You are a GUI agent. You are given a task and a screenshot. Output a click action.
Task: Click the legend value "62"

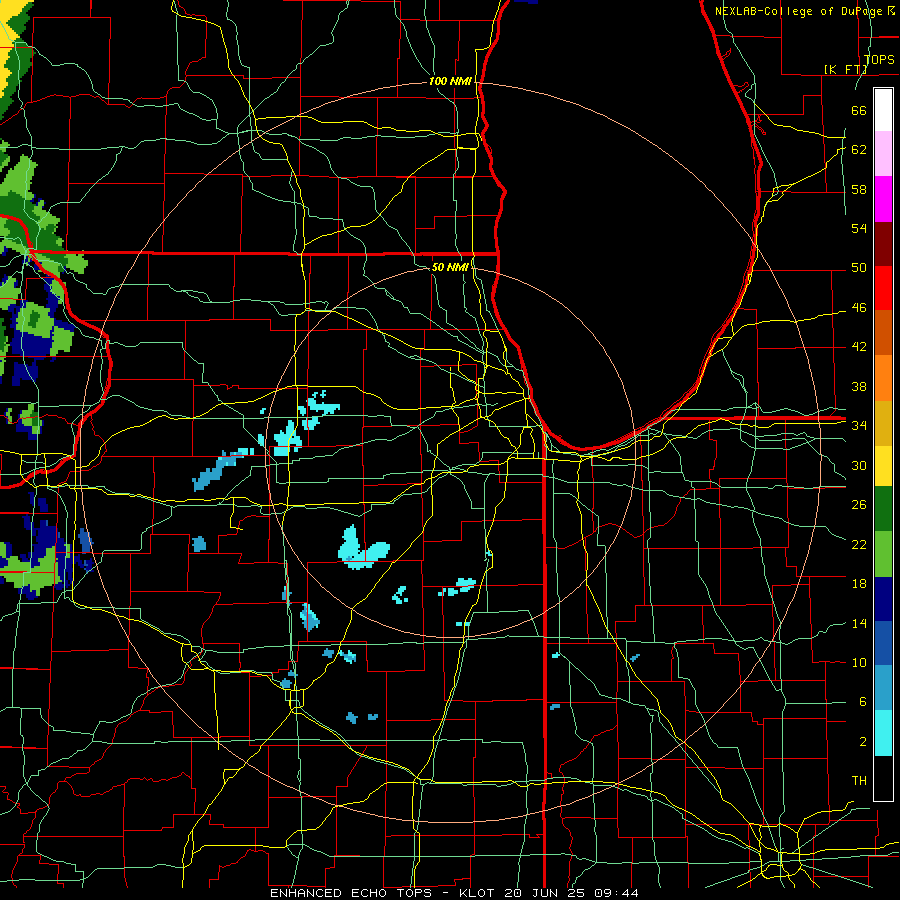[x=859, y=150]
